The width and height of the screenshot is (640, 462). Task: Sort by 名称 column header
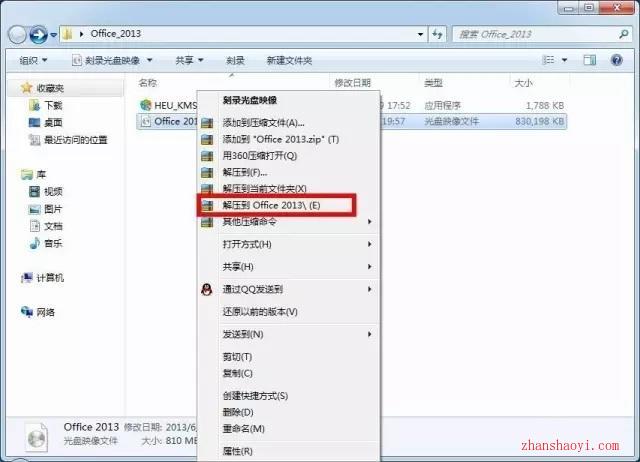(147, 83)
